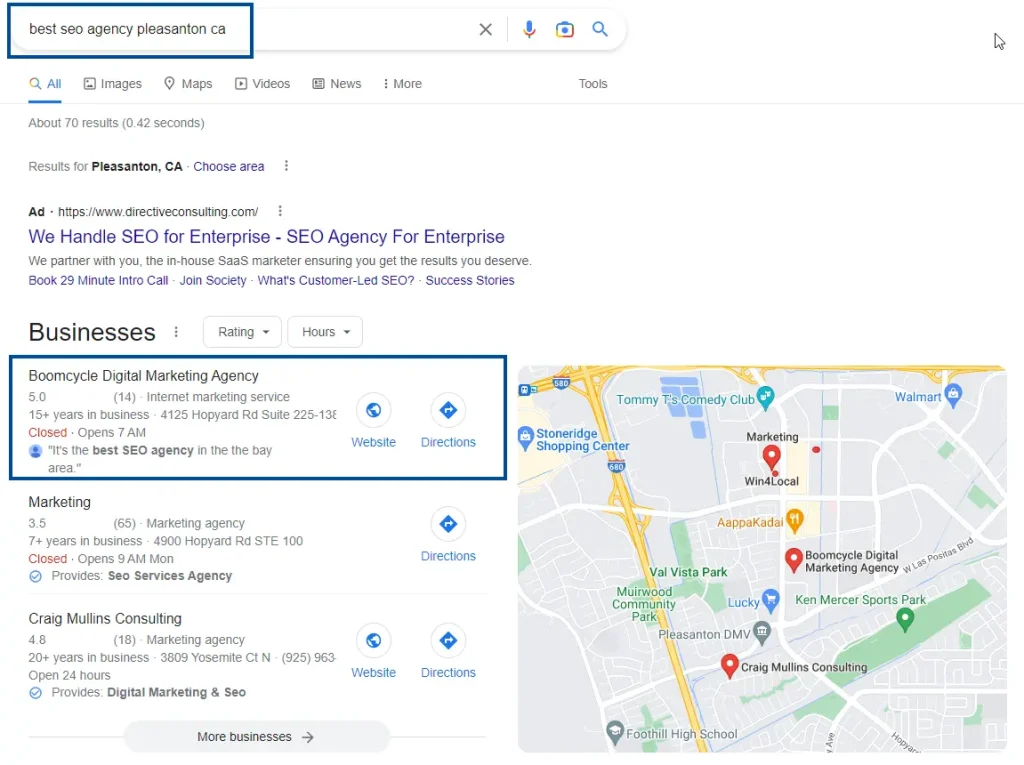Clear the search box with X icon
Image resolution: width=1024 pixels, height=765 pixels.
(x=485, y=30)
